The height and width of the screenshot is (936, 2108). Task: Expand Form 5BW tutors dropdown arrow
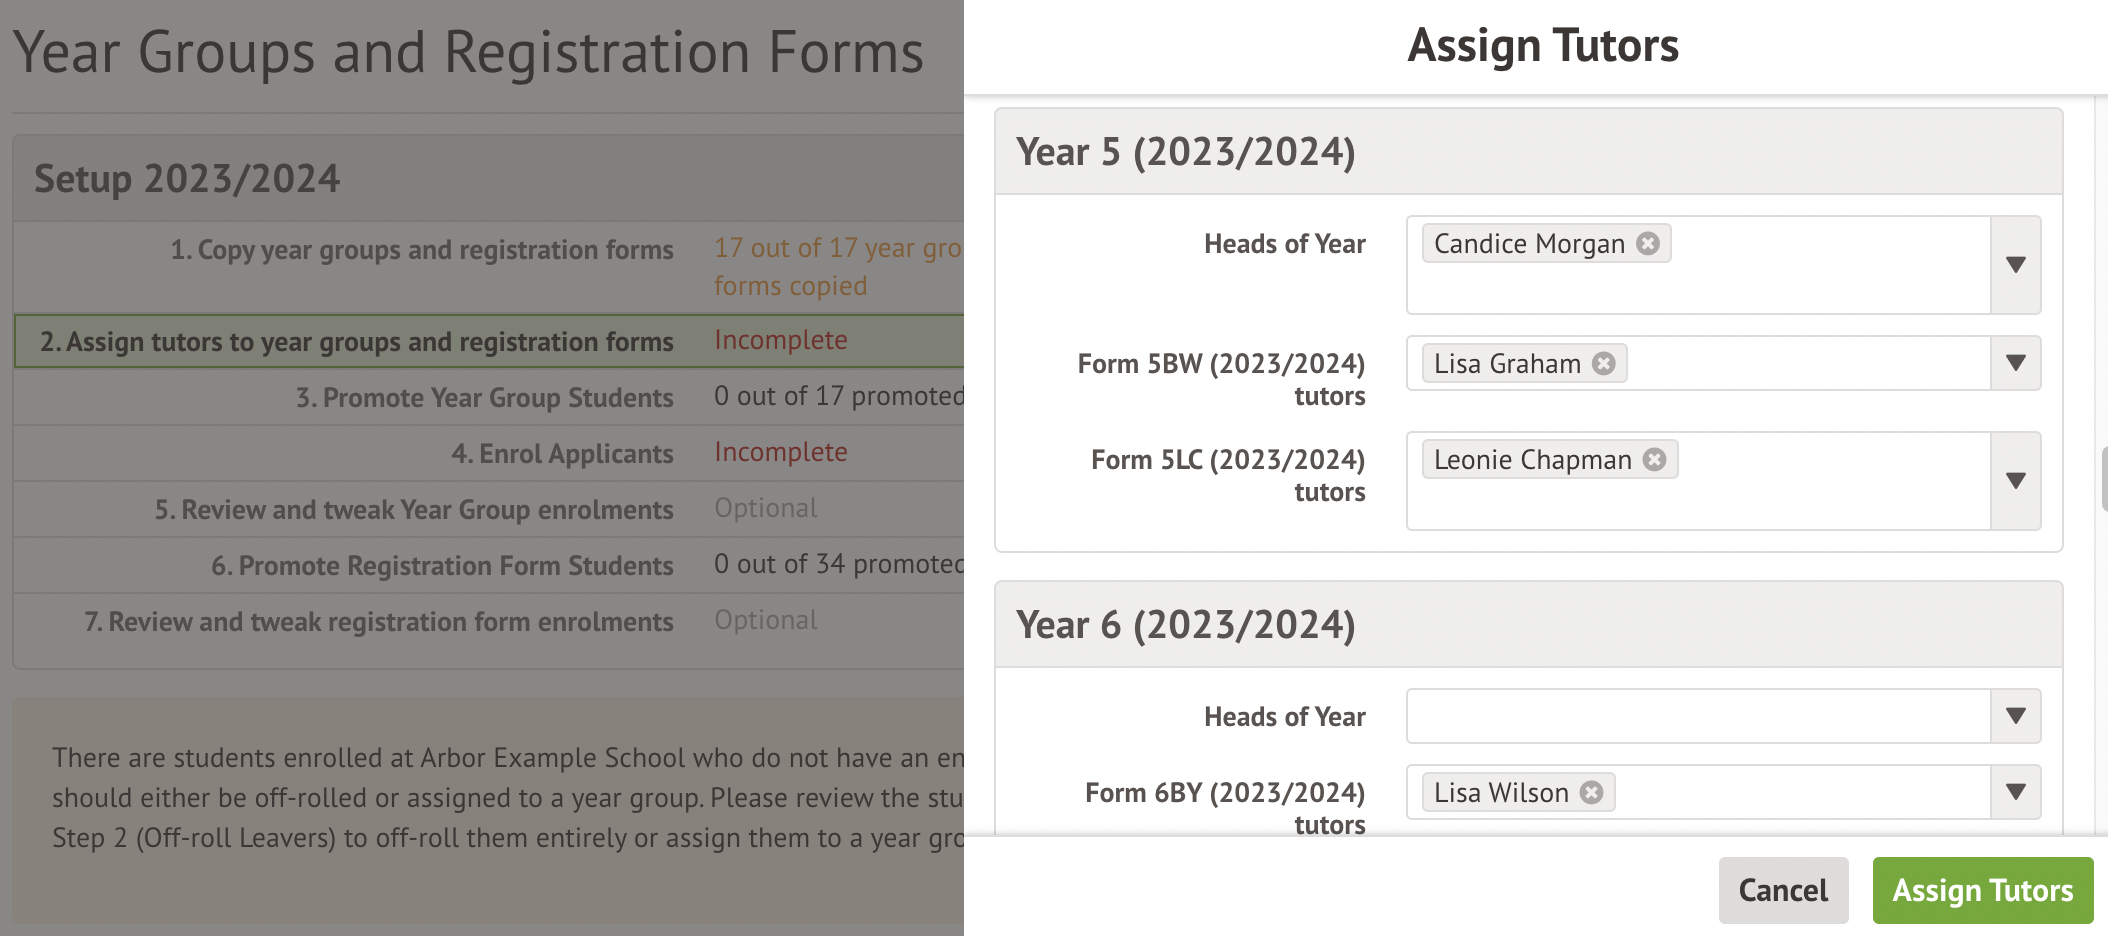[x=2015, y=363]
